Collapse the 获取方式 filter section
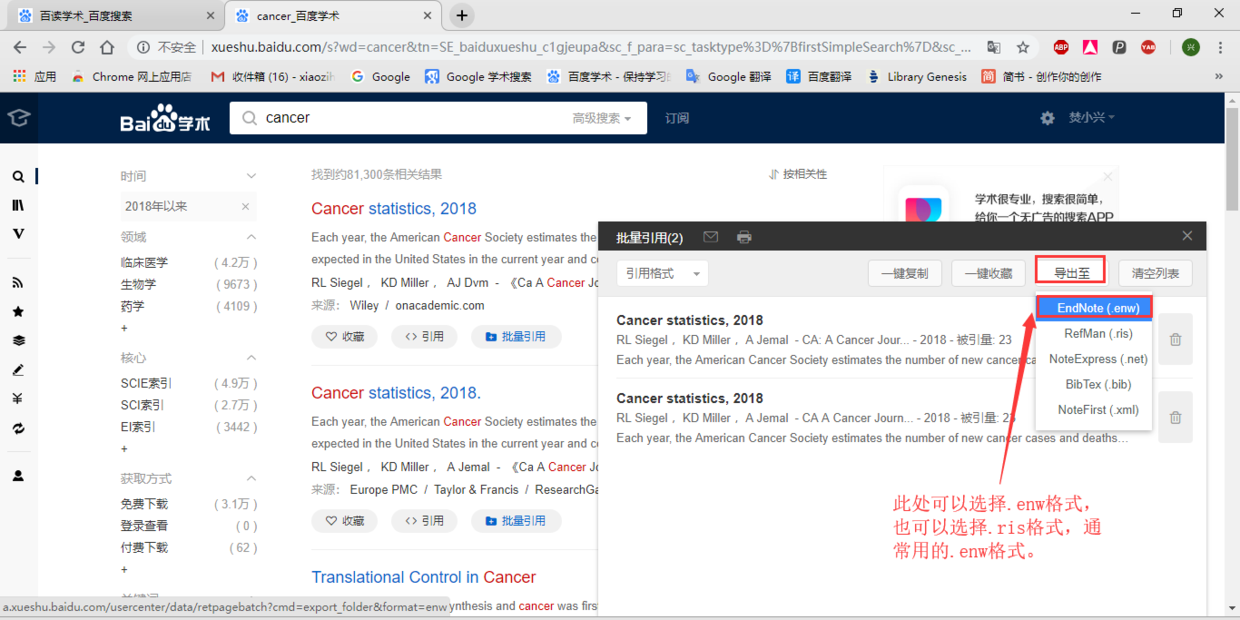 (251, 479)
